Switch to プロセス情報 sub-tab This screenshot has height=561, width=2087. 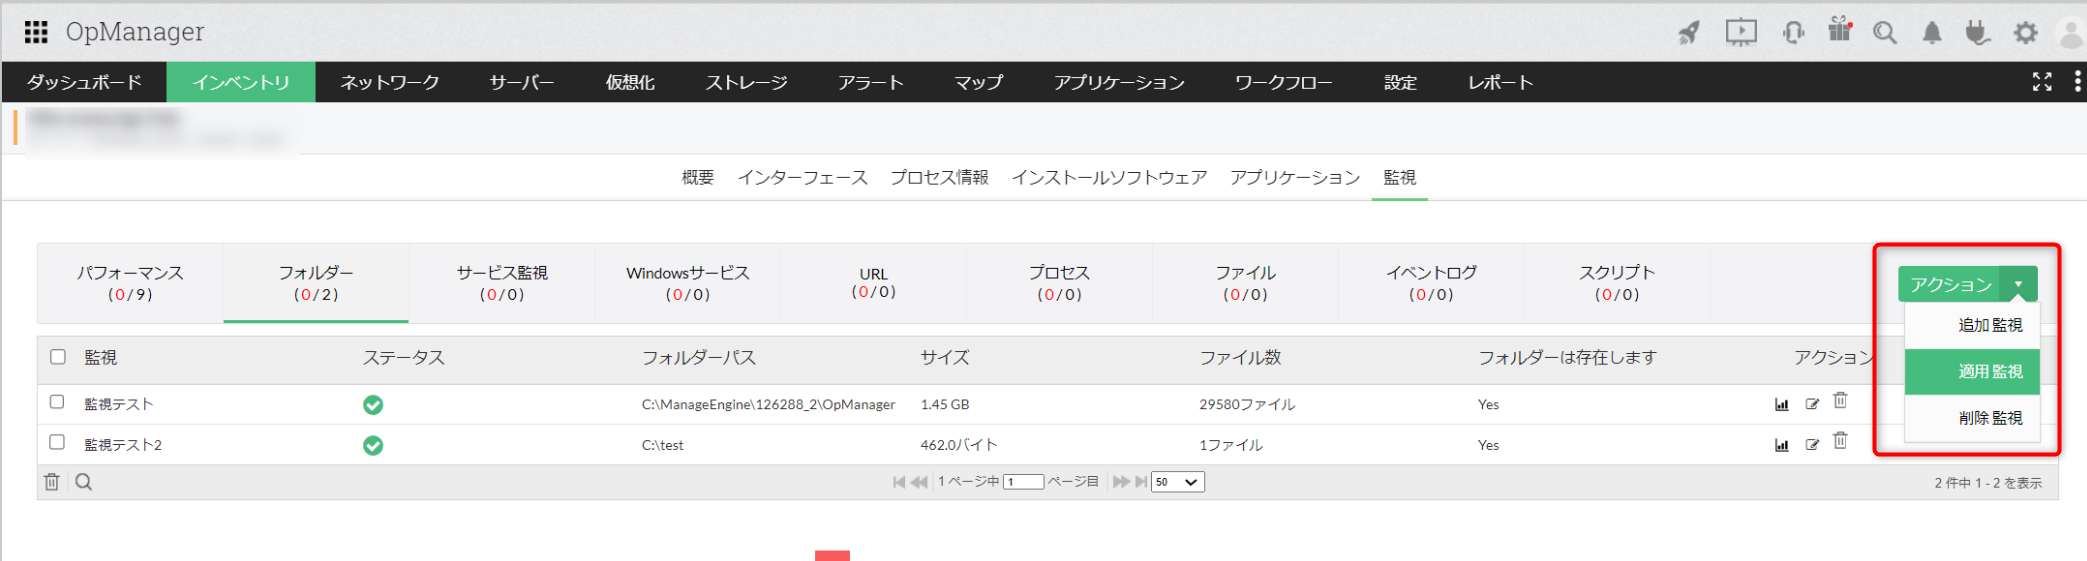tap(939, 178)
